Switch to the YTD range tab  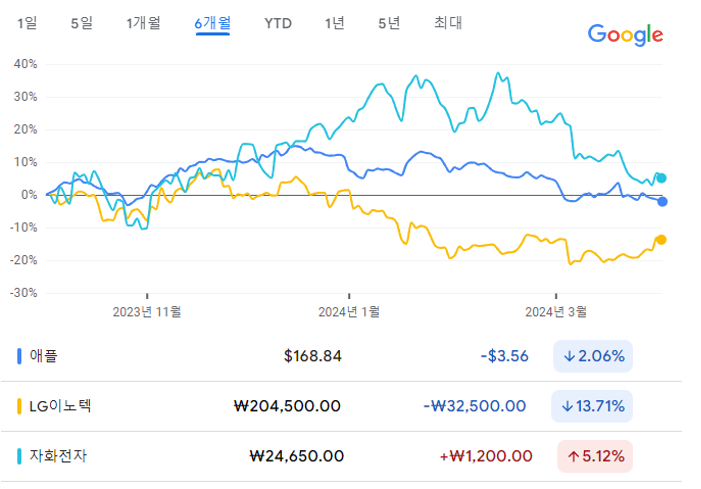[x=278, y=23]
